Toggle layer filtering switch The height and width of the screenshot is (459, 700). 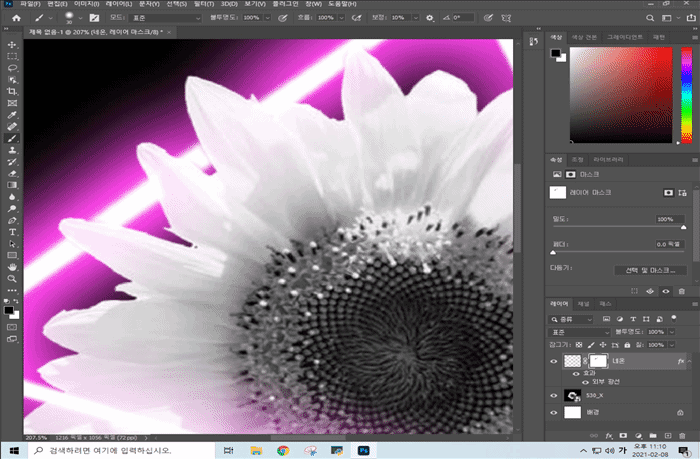674,318
